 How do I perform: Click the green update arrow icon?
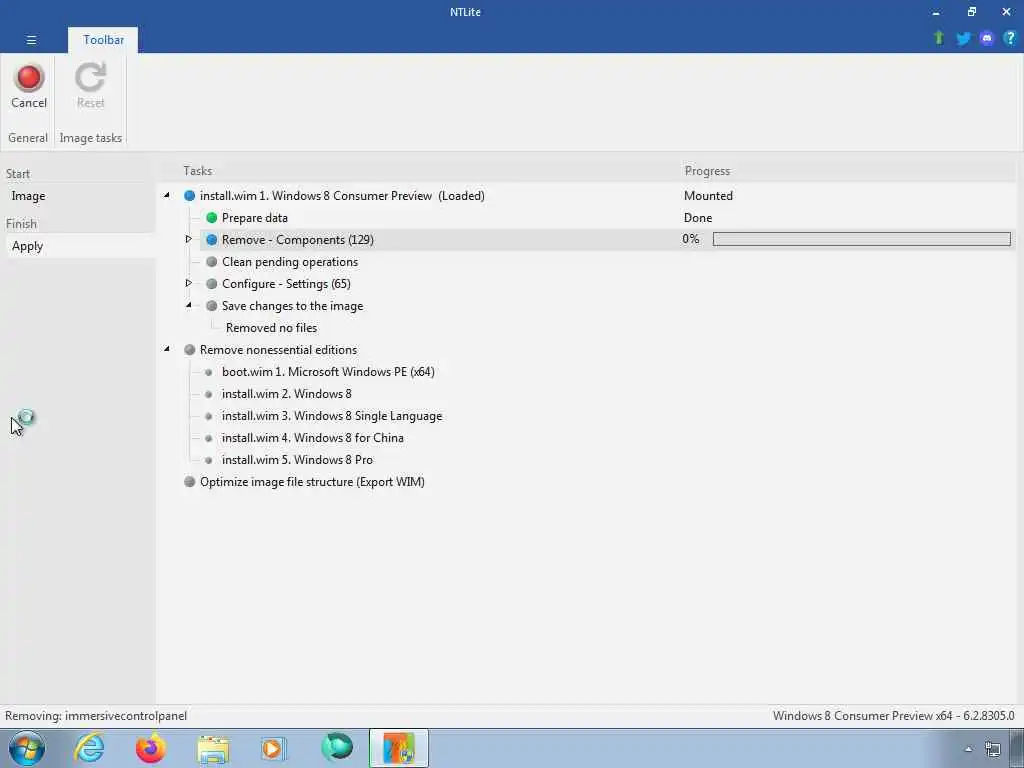click(x=939, y=38)
